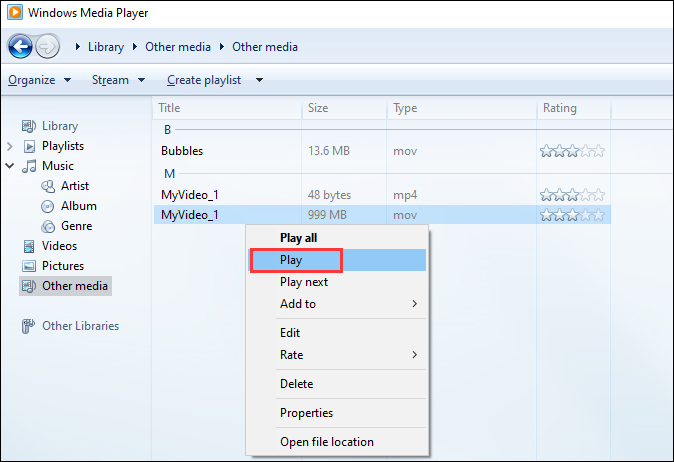Image resolution: width=674 pixels, height=462 pixels.
Task: Click the Library icon in sidebar
Action: click(28, 126)
